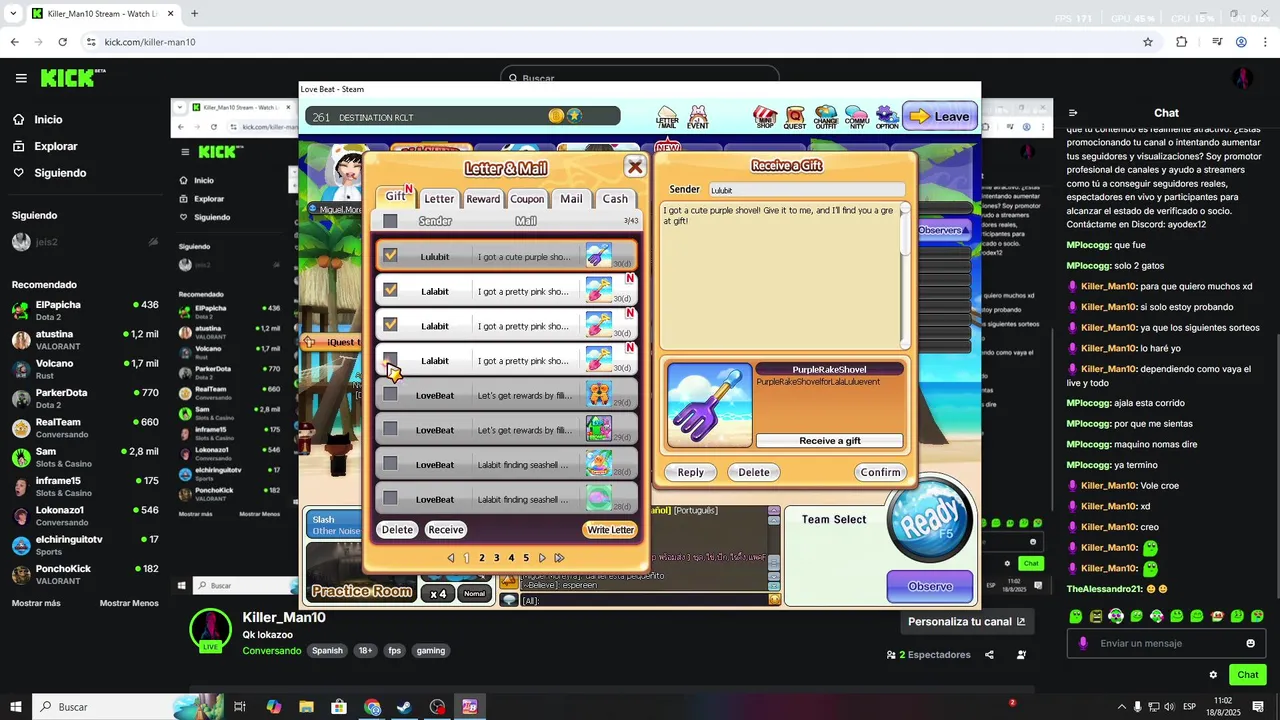Open chat settings gear
Image resolution: width=1280 pixels, height=720 pixels.
1213,675
